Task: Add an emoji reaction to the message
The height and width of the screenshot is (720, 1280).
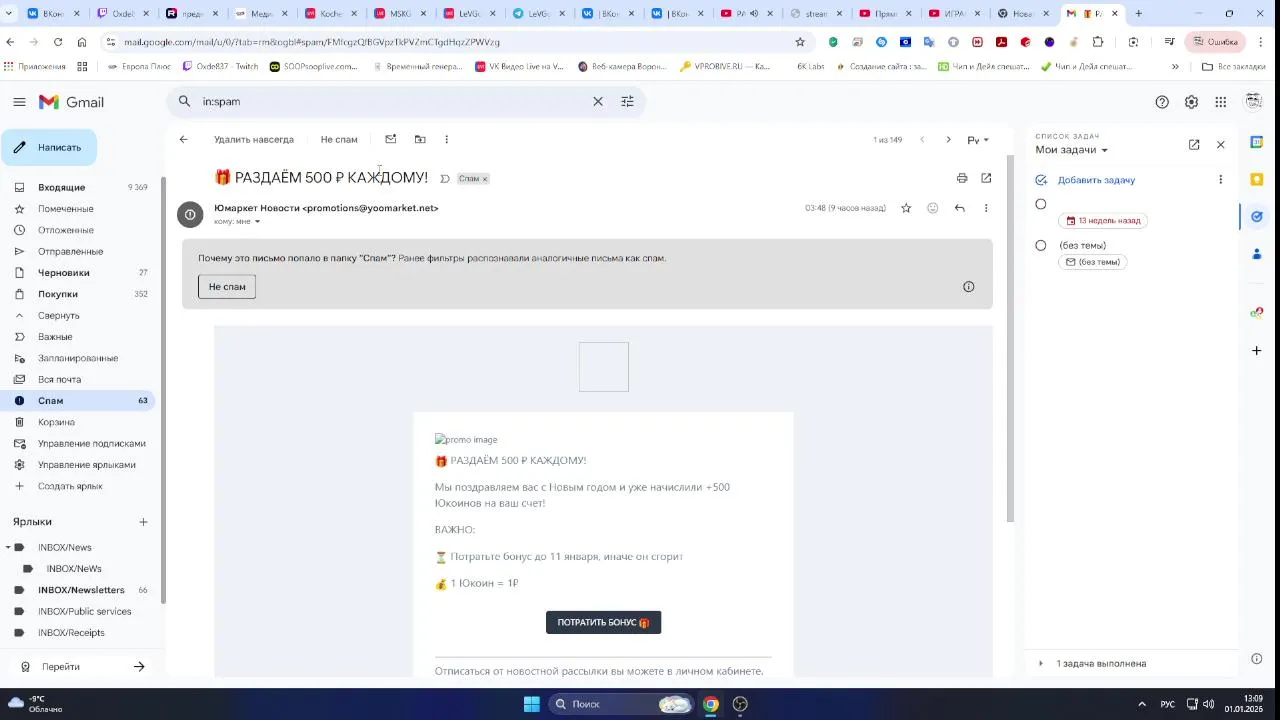Action: 933,208
